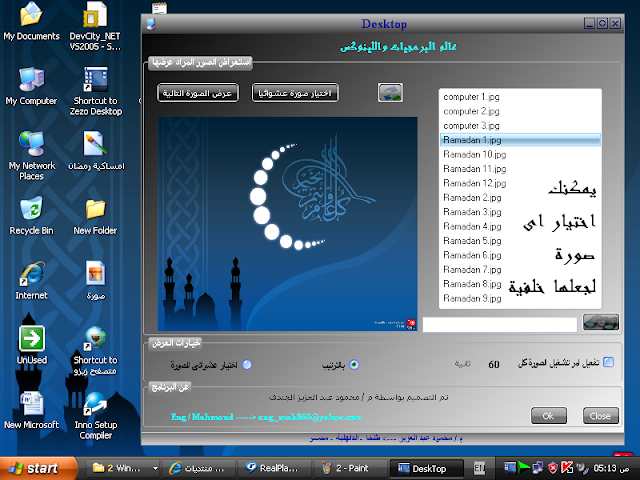
Task: Open the EN language bar indicator
Action: click(479, 468)
